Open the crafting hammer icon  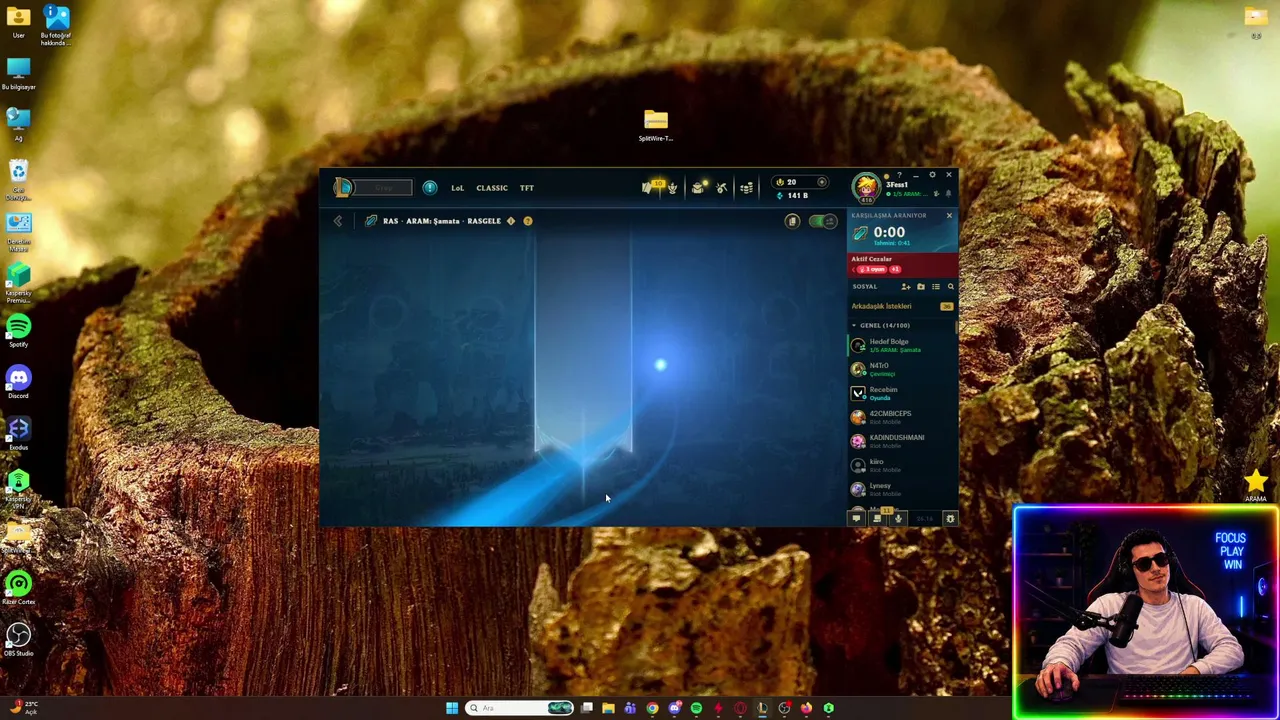[x=722, y=188]
